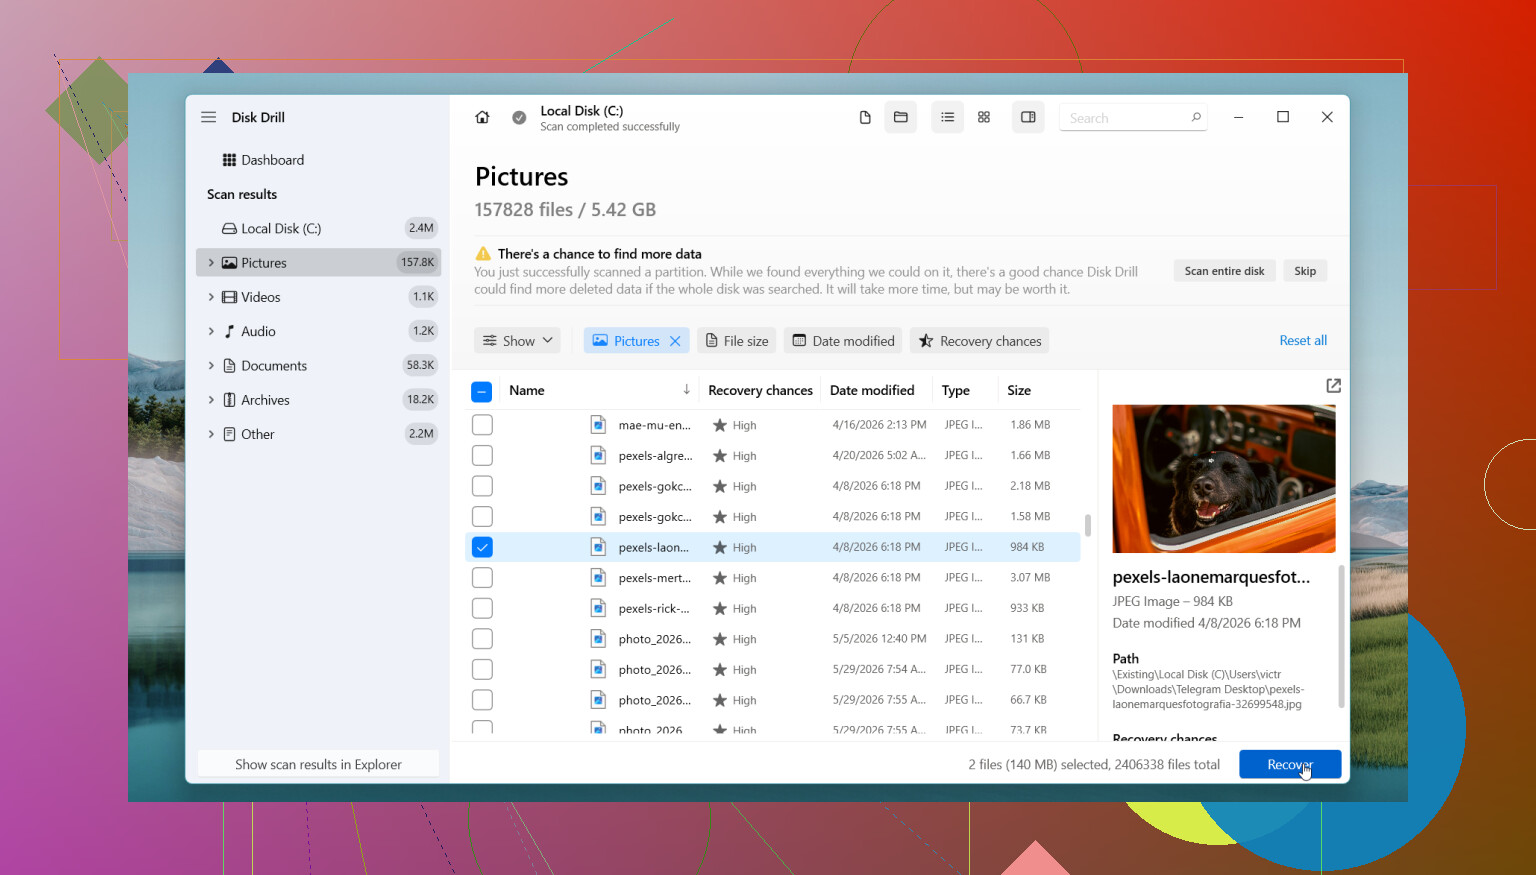Expand the Pictures category chevron

[x=211, y=263]
